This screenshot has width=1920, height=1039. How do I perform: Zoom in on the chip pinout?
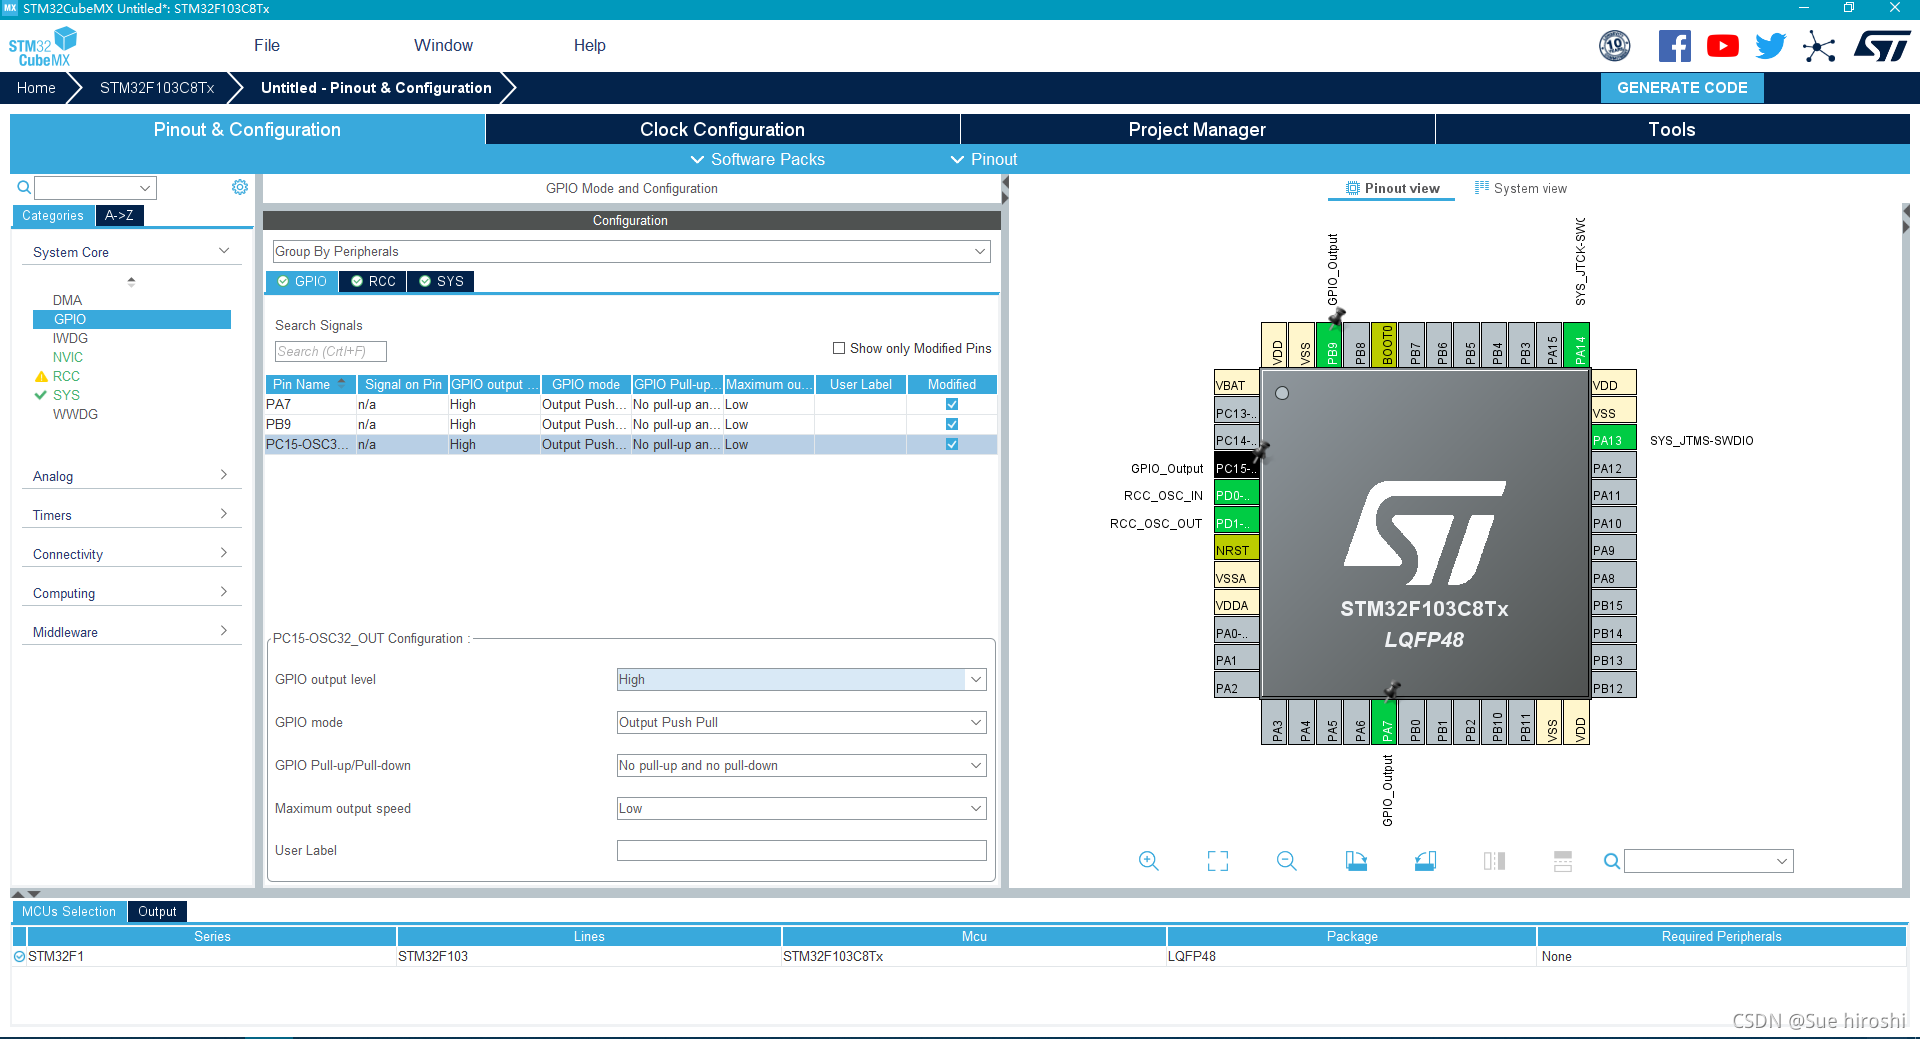click(x=1149, y=861)
